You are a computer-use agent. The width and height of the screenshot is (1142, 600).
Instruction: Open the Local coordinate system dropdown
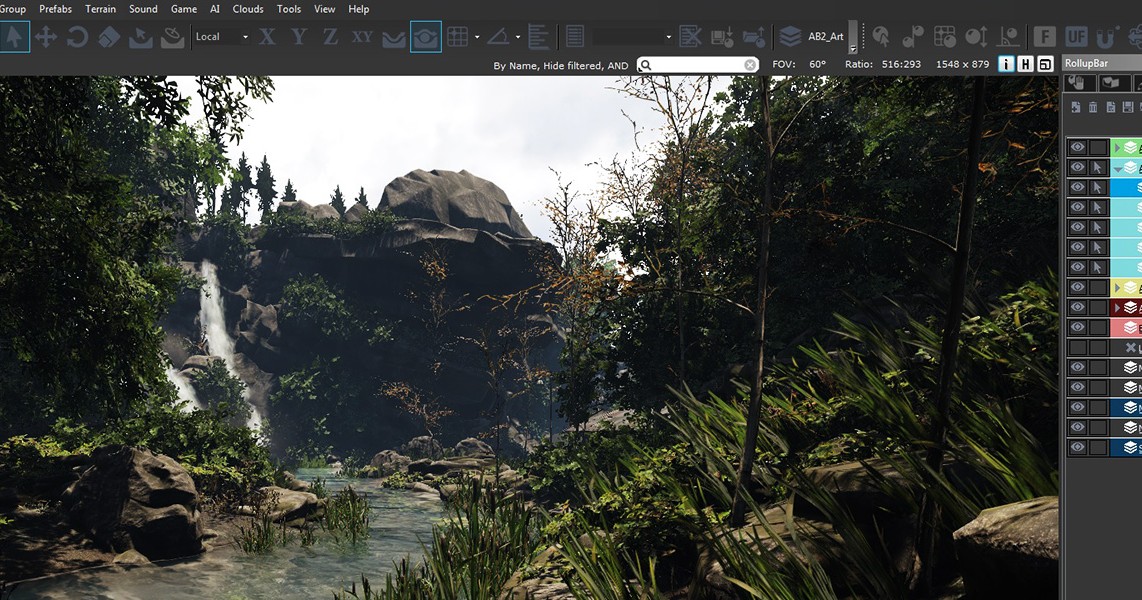click(x=222, y=36)
